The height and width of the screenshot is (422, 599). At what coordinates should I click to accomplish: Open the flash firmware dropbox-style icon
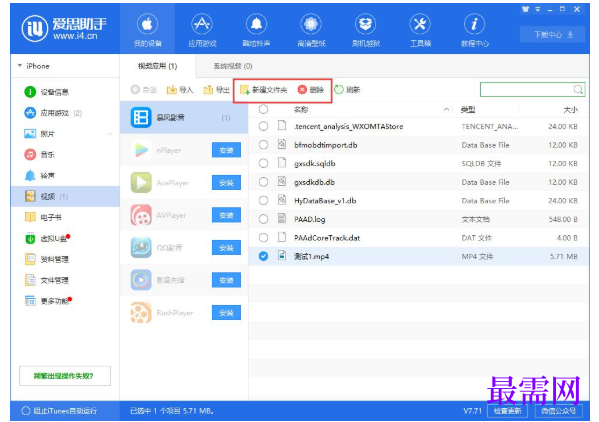(x=366, y=24)
